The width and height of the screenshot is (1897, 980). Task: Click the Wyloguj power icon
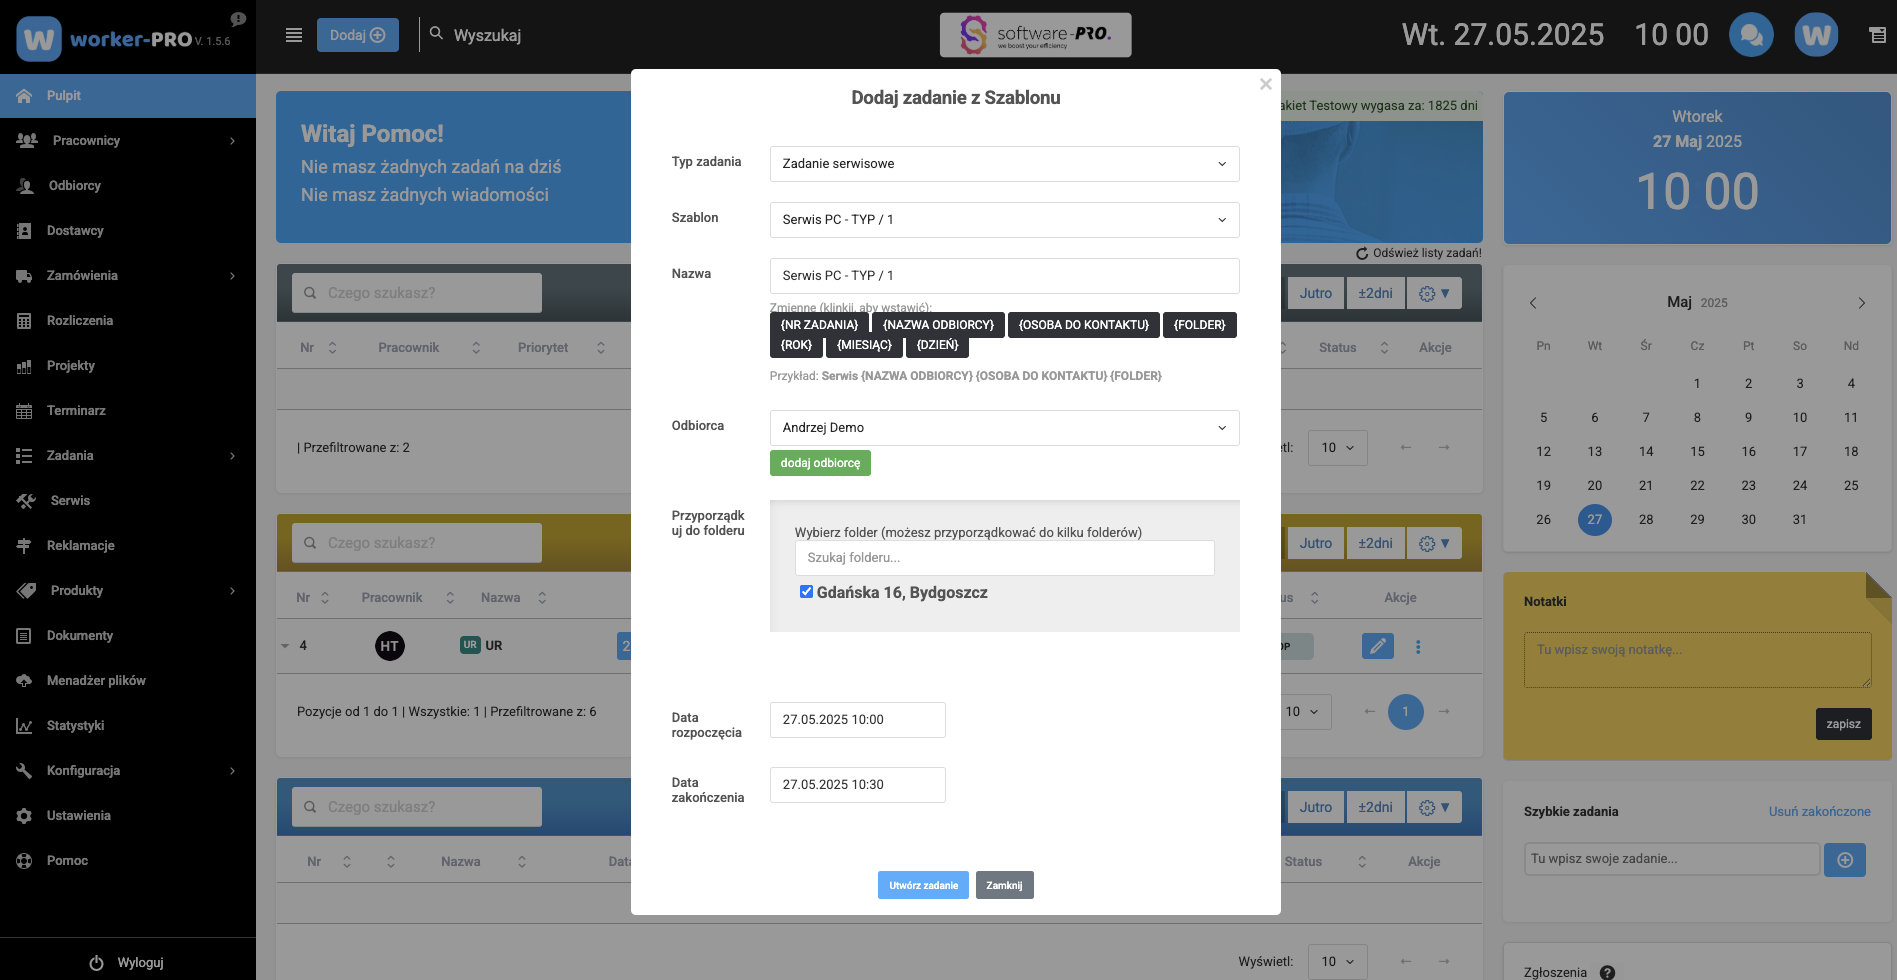[97, 963]
